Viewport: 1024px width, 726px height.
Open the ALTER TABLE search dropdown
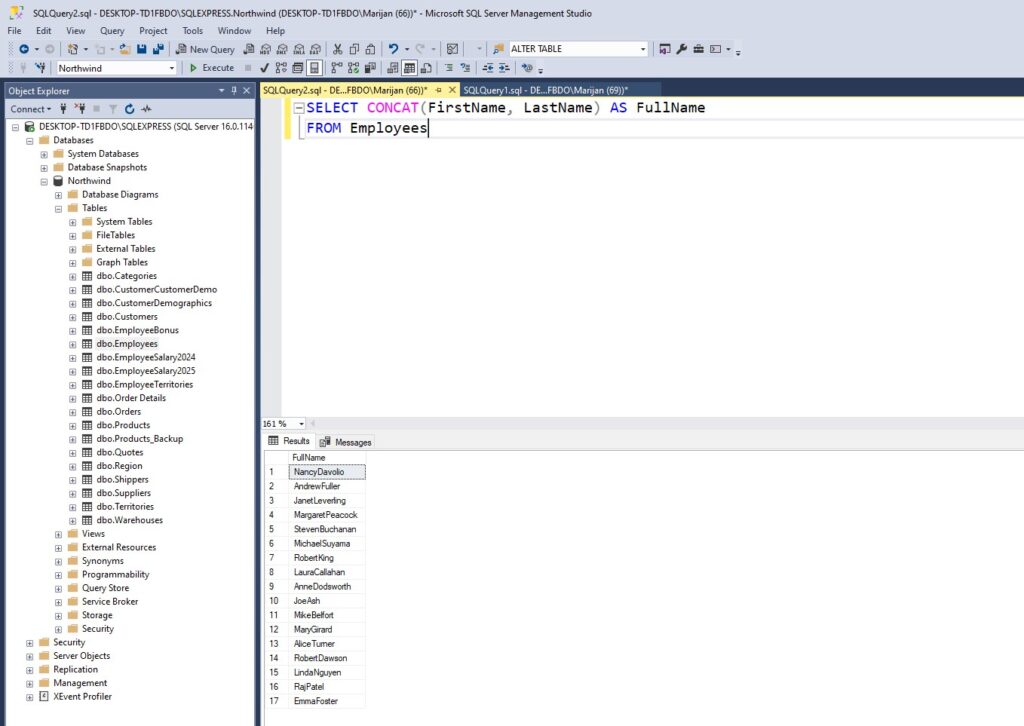pyautogui.click(x=643, y=49)
